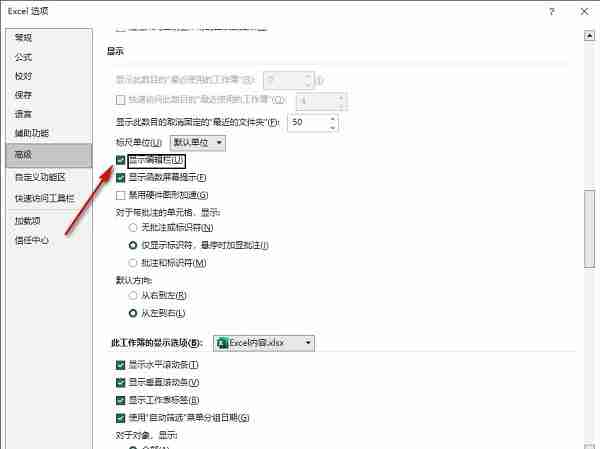Toggle 显示函数屏幕提示 checkbox

[x=121, y=178]
